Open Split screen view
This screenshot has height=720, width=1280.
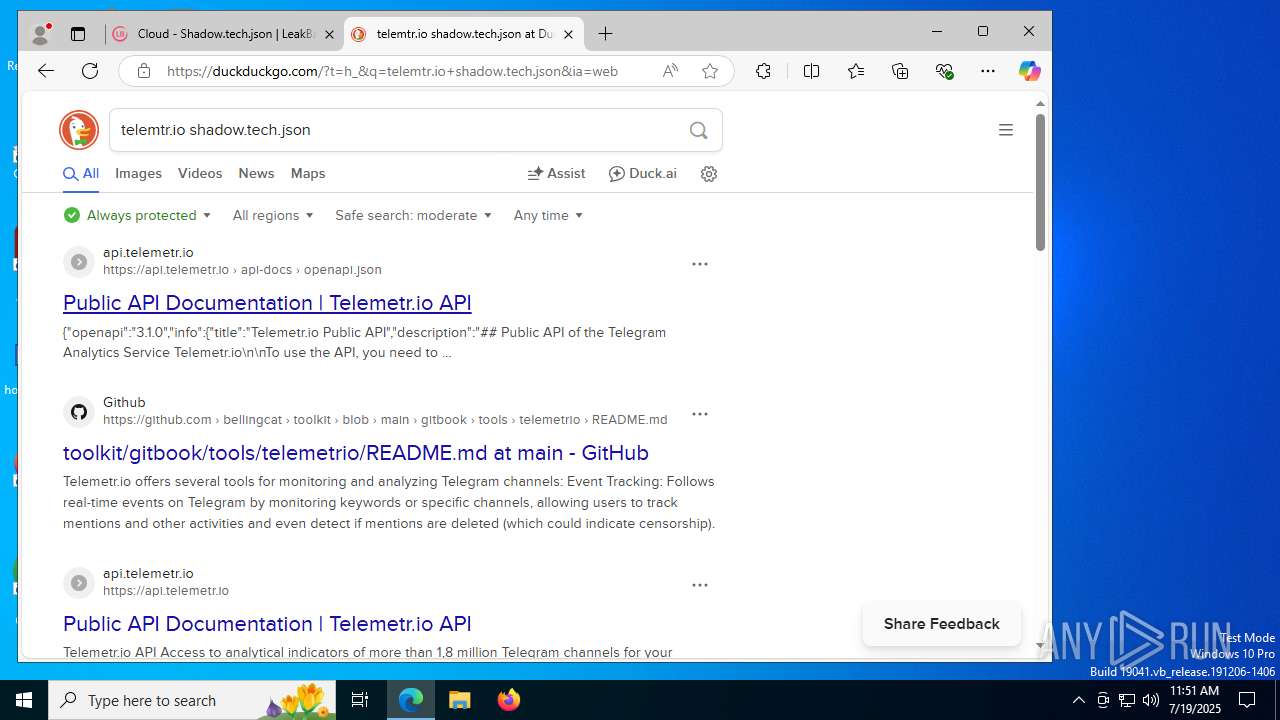[x=811, y=71]
